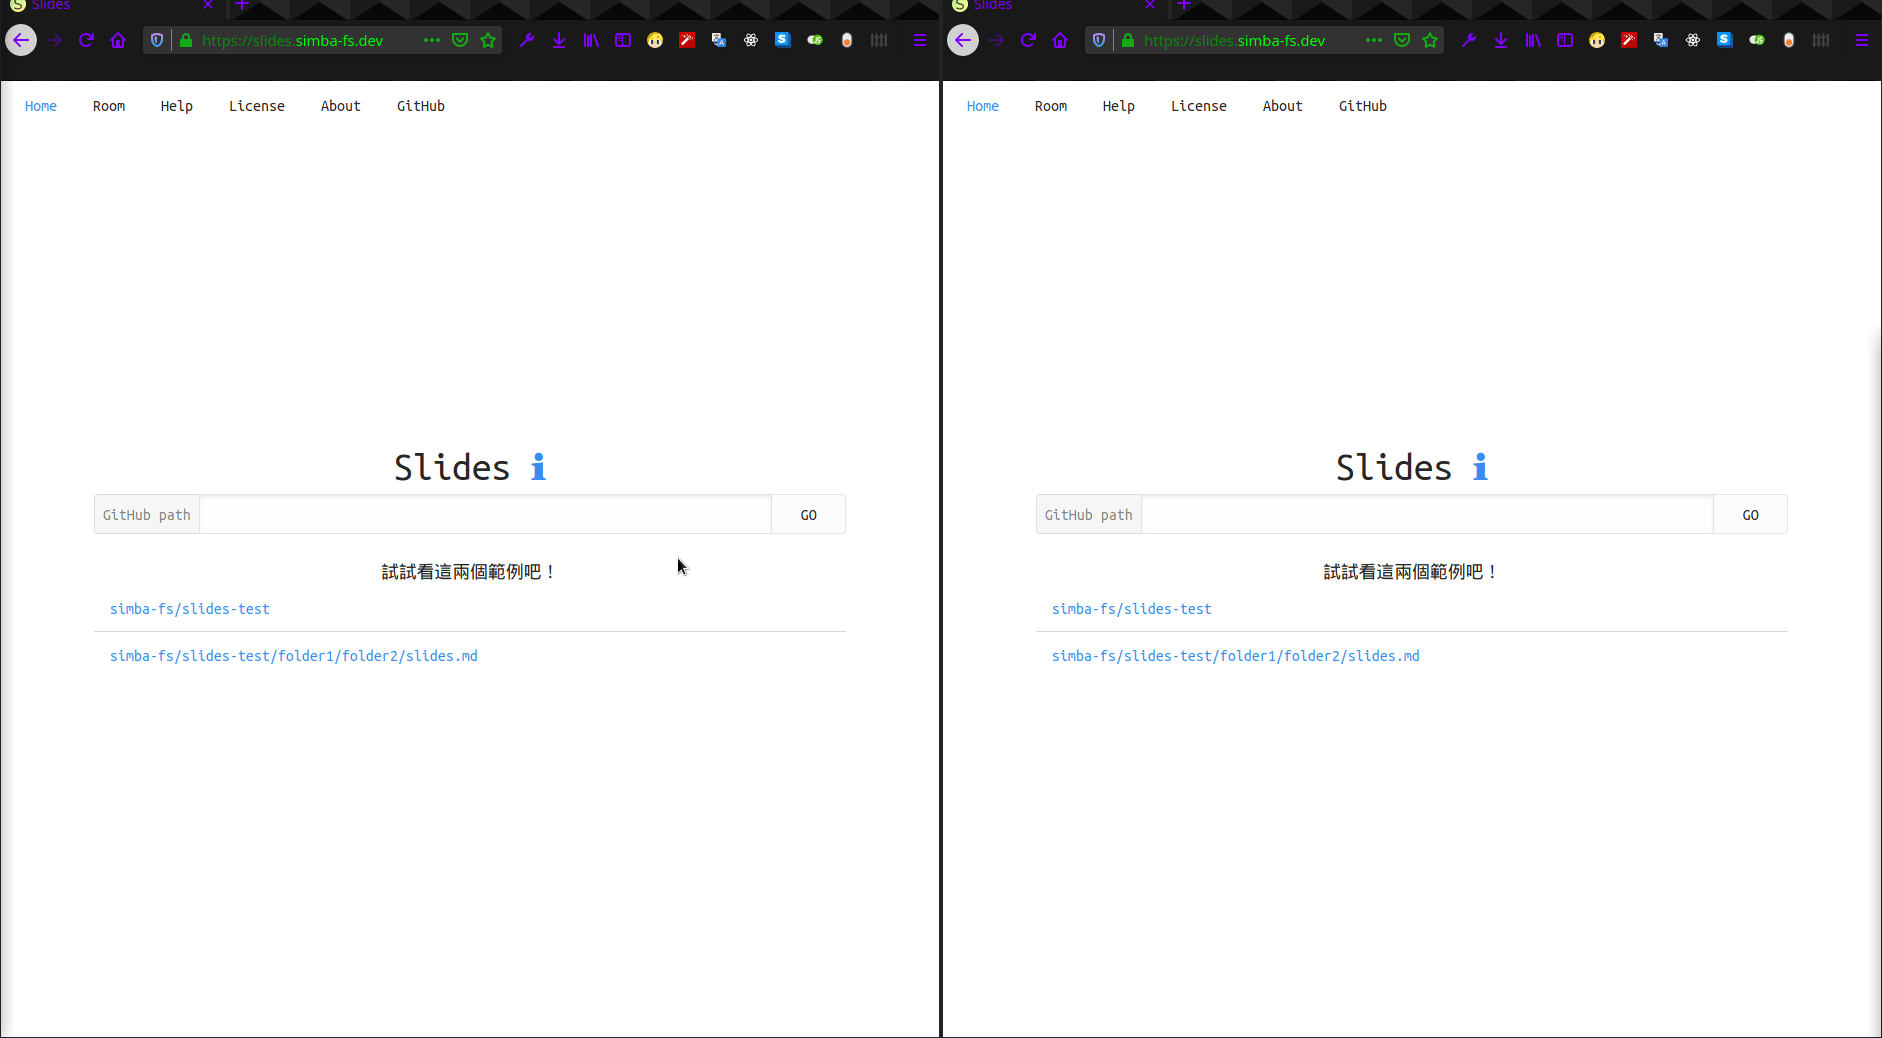Open Room menu item in right page
Screen dimensions: 1882x1038
[x=1051, y=106]
